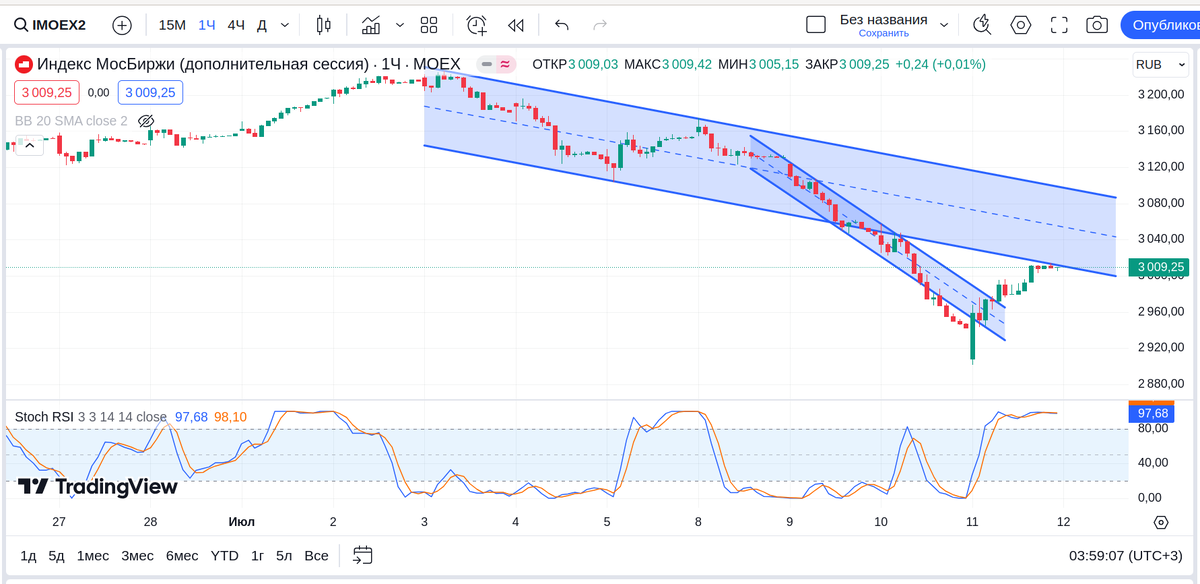Click Stoch RSI blue value 97,68 in legend
Image resolution: width=1200 pixels, height=584 pixels.
coord(191,417)
